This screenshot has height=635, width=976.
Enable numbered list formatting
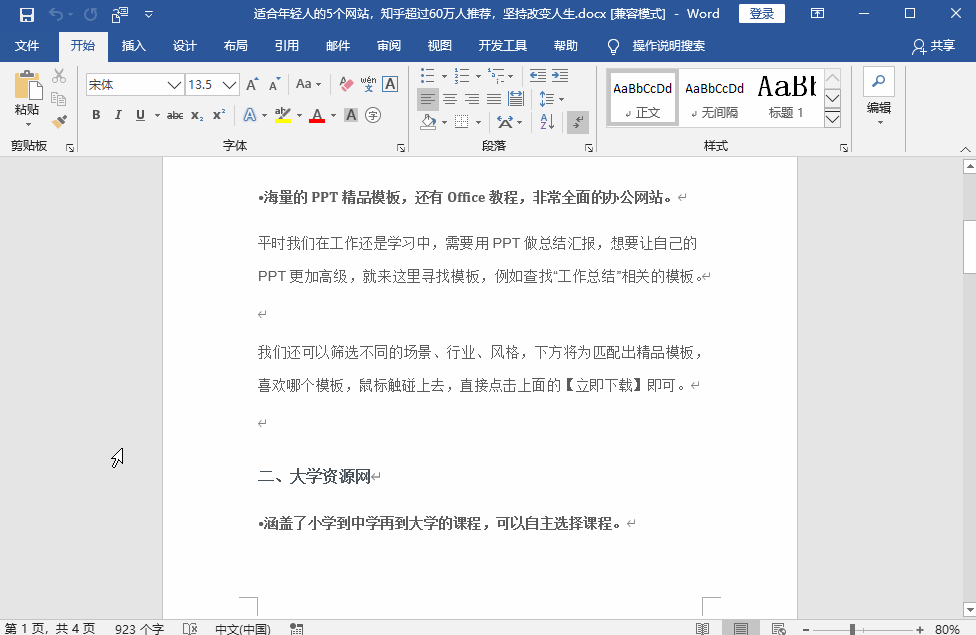(x=461, y=75)
